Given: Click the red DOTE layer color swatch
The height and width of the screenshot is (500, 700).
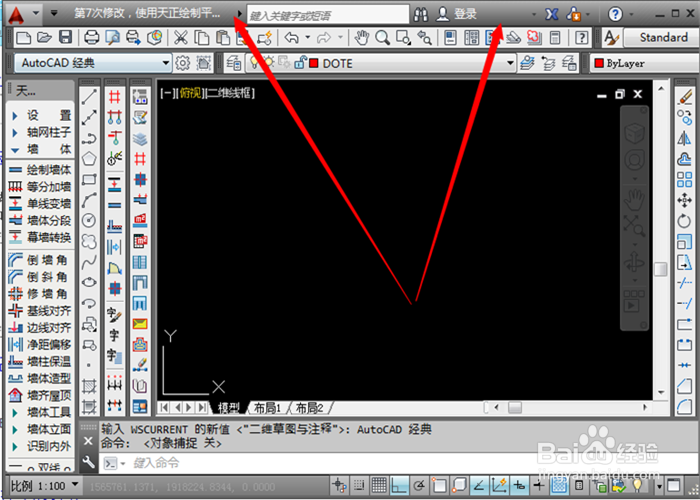Looking at the screenshot, I should (314, 63).
